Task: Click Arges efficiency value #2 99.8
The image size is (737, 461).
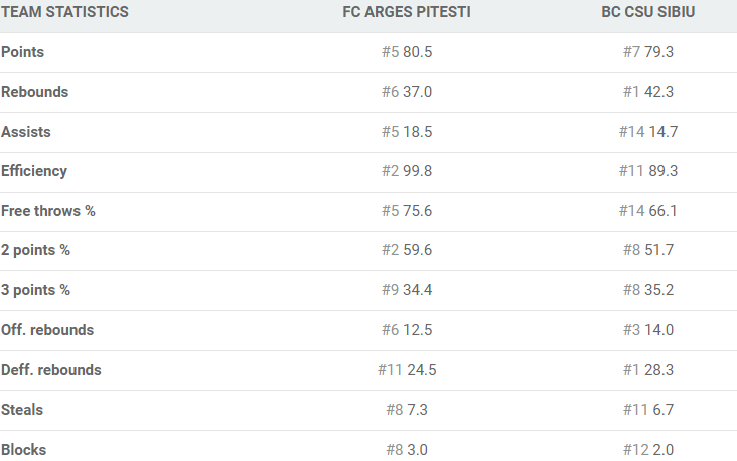Action: (x=407, y=171)
